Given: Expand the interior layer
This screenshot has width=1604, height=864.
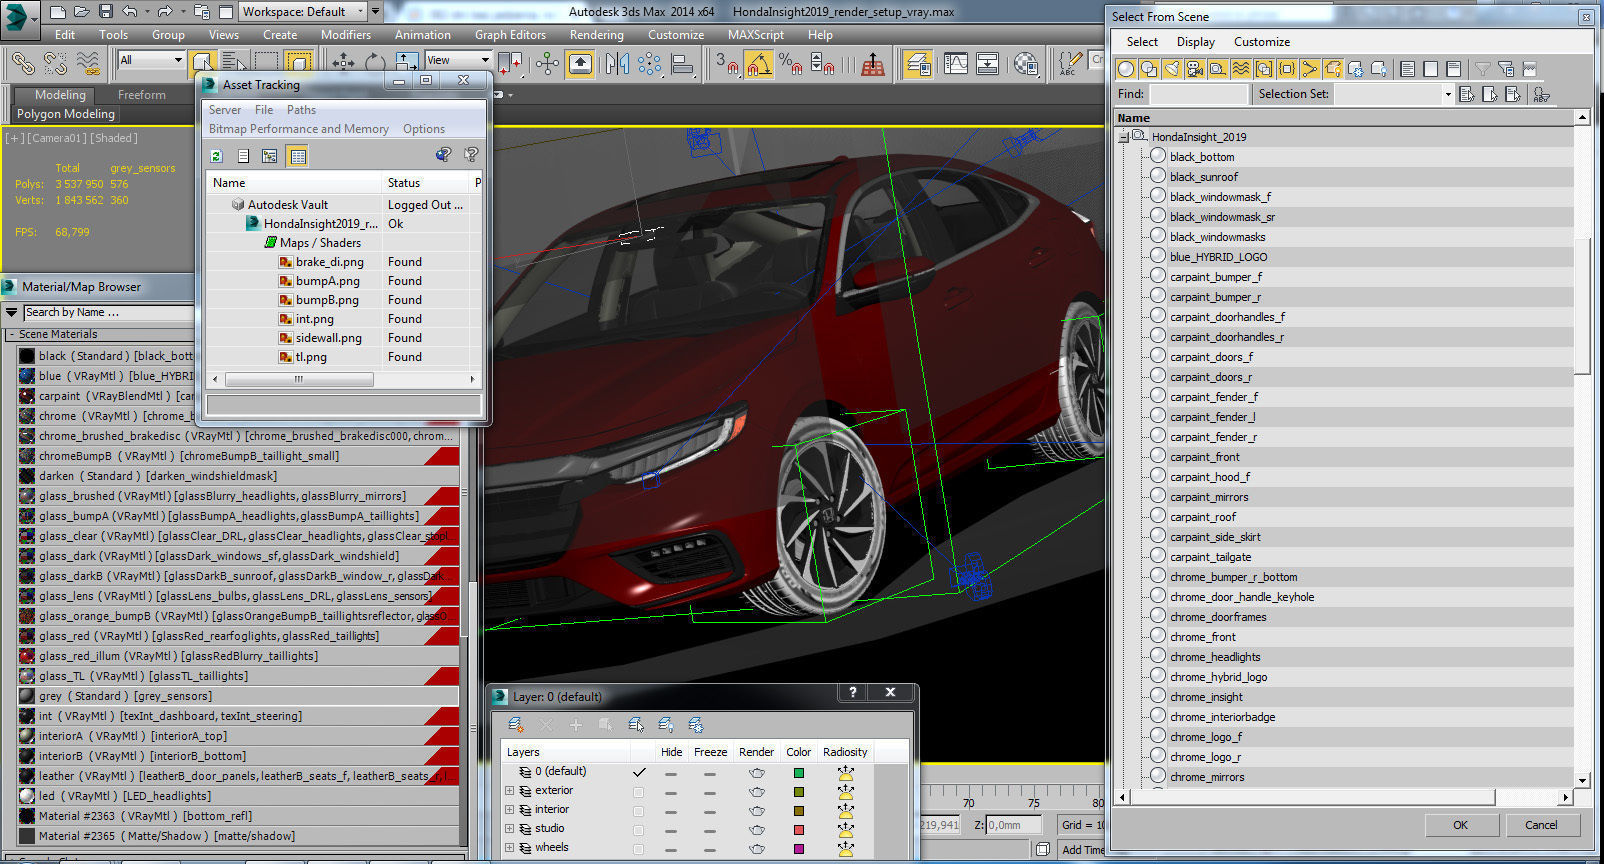Looking at the screenshot, I should pos(510,810).
